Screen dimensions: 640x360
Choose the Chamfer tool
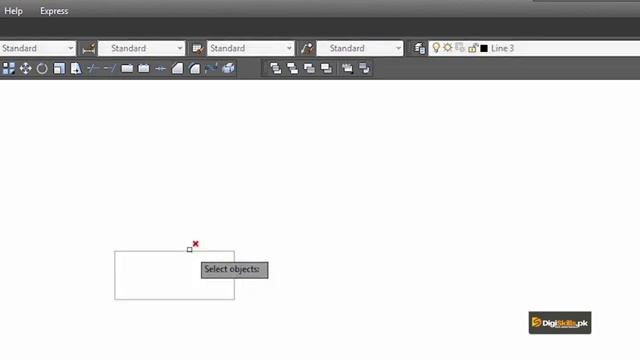click(x=178, y=68)
